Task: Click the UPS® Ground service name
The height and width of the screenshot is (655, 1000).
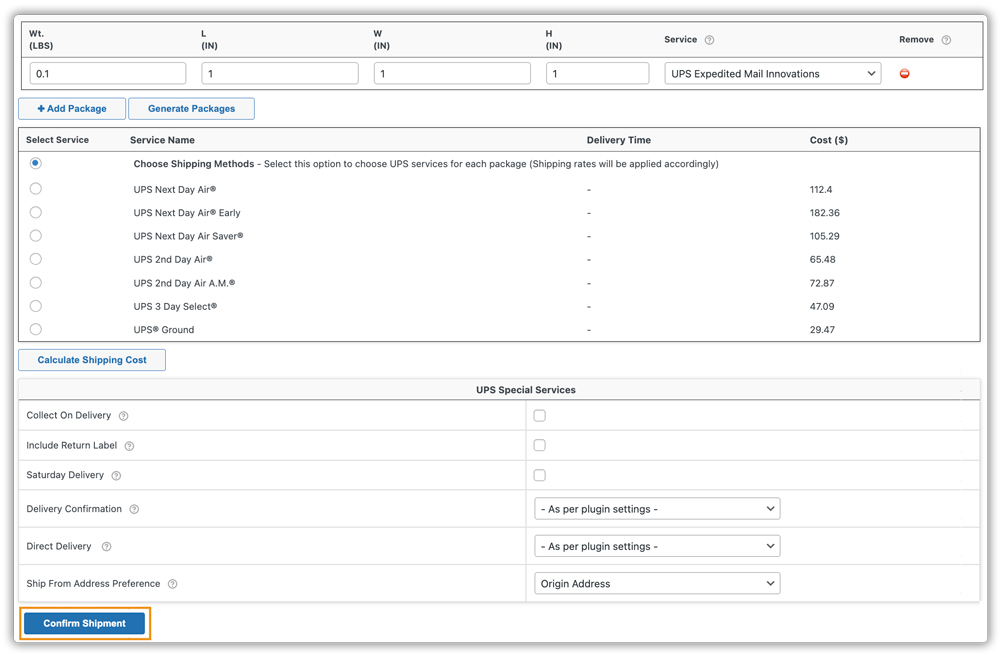Action: tap(164, 330)
